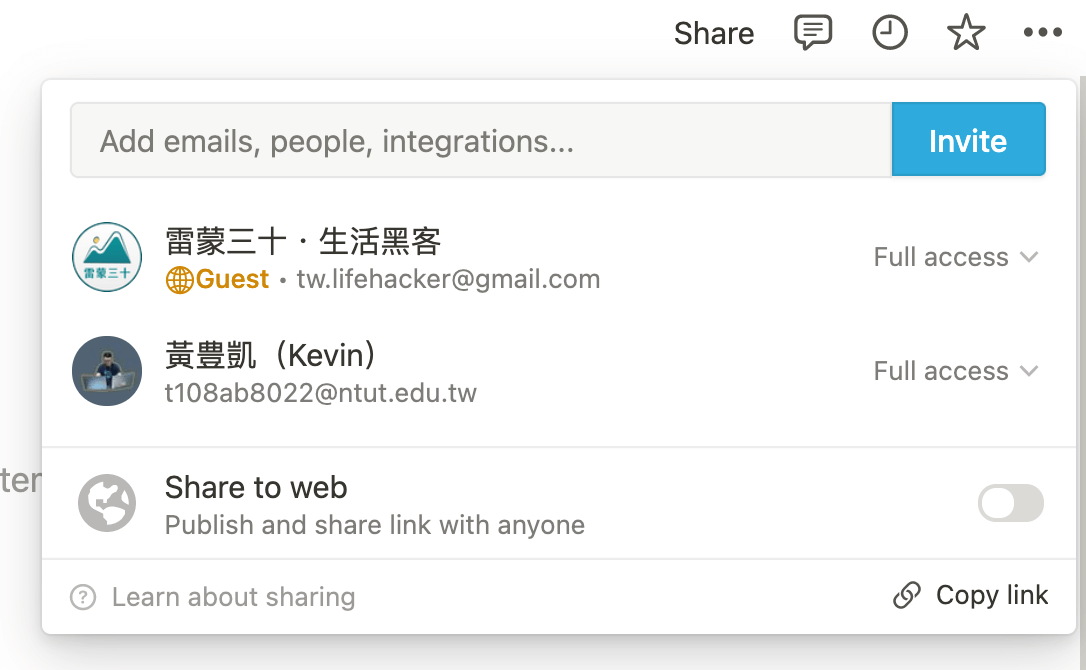Click the 雷蒙三十 mountain avatar
1086x670 pixels.
pos(107,257)
